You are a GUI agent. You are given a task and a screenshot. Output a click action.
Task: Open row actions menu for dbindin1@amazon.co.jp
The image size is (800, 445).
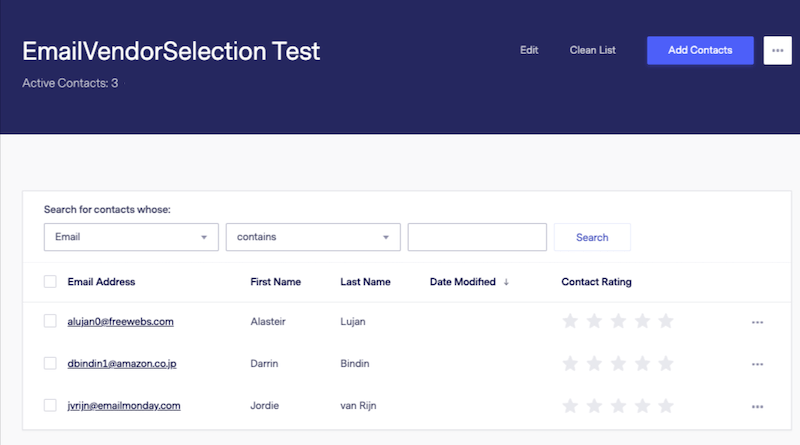click(x=757, y=364)
